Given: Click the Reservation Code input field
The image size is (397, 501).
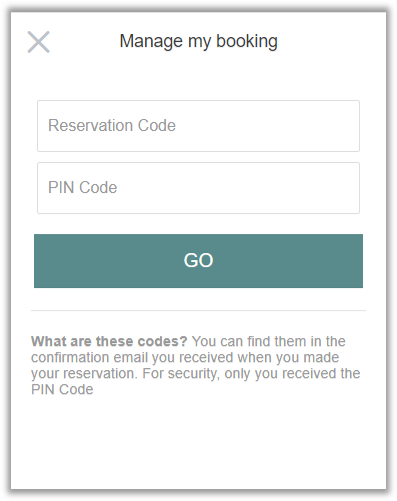Looking at the screenshot, I should [x=198, y=126].
